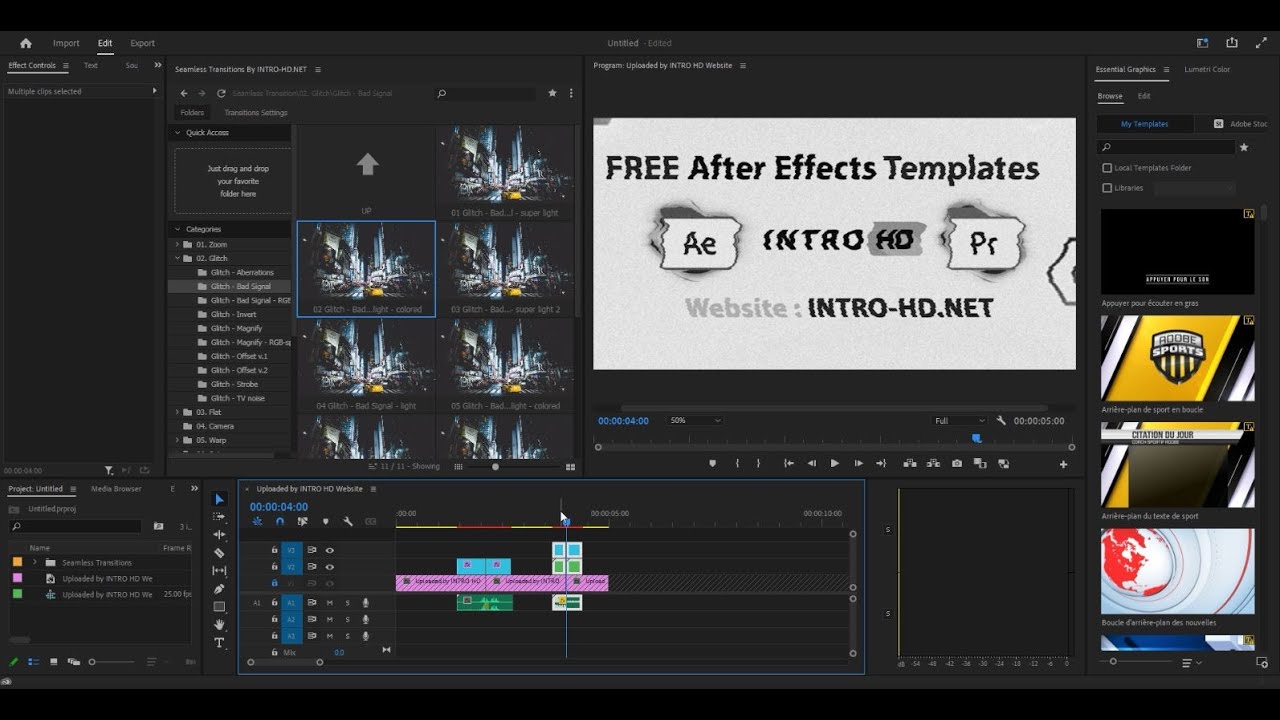Click the thumbnail size slider in transitions panel
Viewport: 1280px width, 720px height.
pyautogui.click(x=495, y=466)
